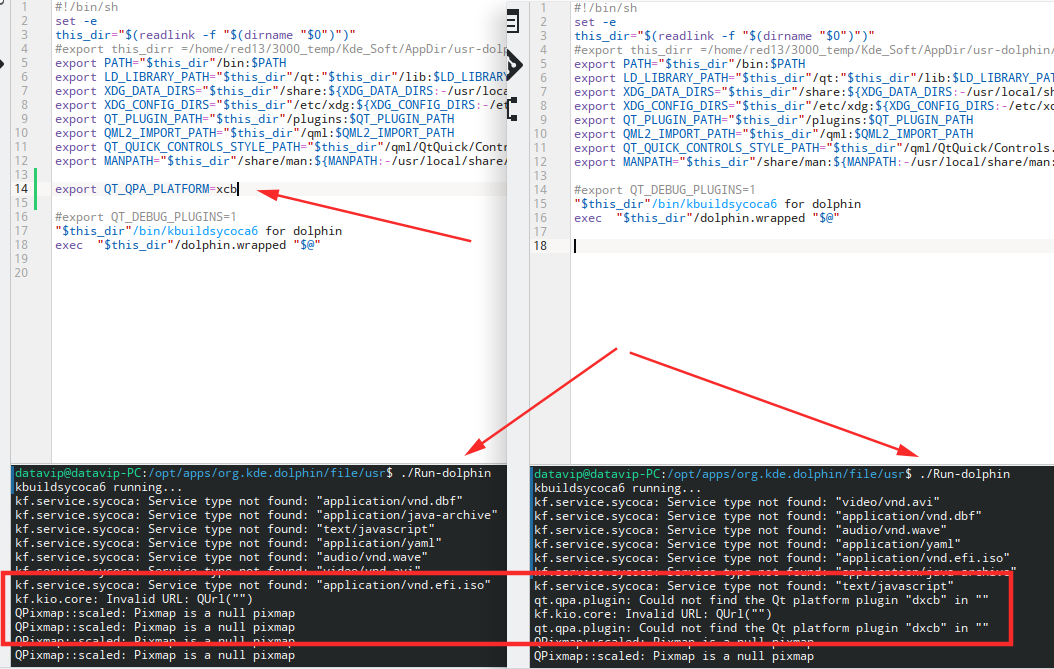Click 'export QT_PLUGIN_PATH' line in right editor
This screenshot has width=1054, height=669.
click(774, 120)
